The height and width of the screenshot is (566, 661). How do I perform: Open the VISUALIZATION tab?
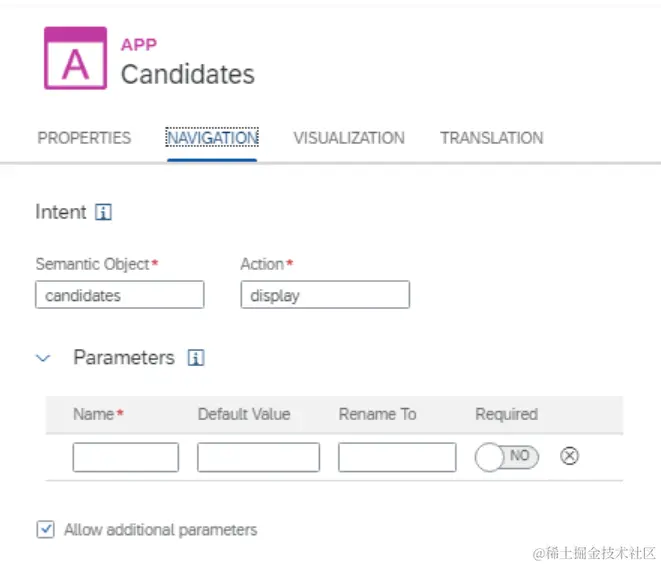[x=349, y=138]
